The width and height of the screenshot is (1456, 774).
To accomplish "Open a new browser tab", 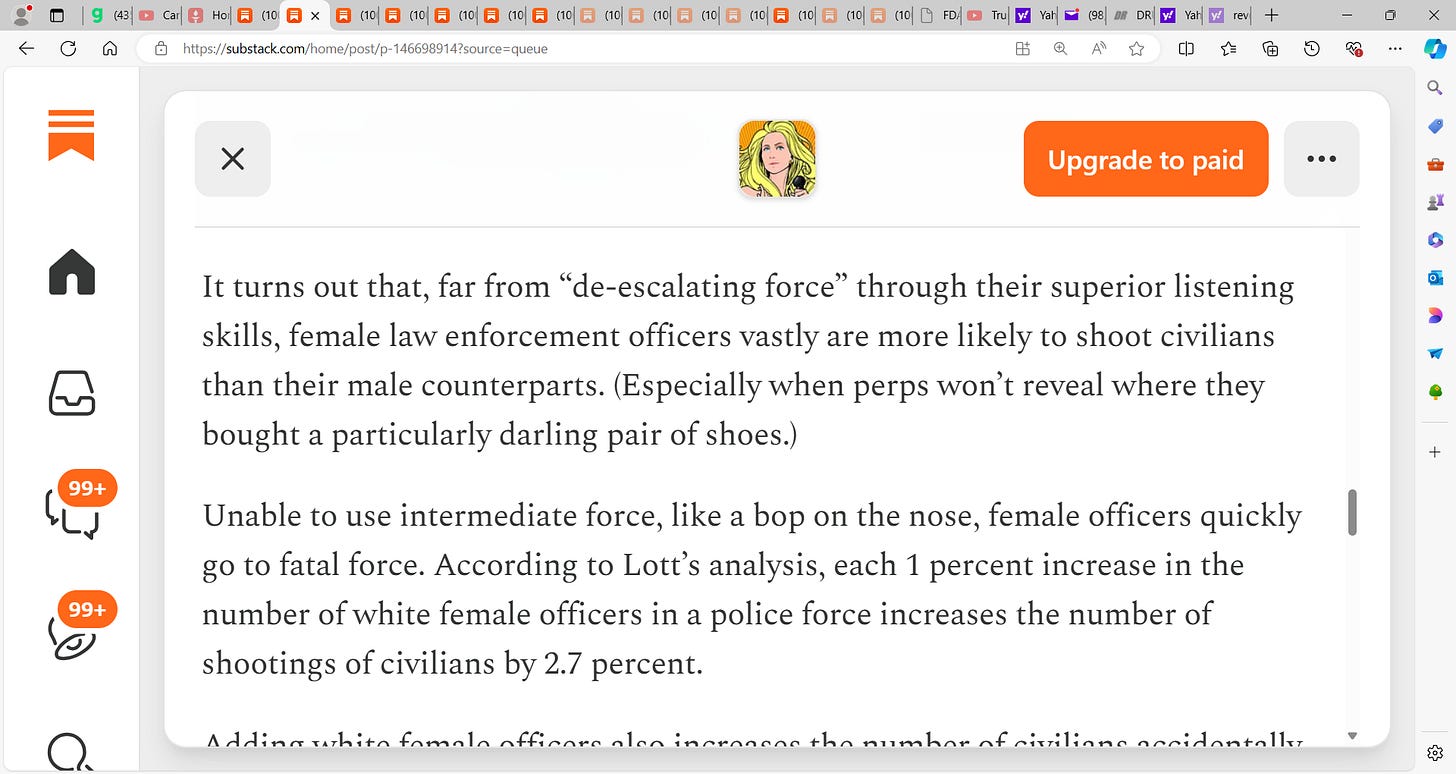I will click(1271, 15).
